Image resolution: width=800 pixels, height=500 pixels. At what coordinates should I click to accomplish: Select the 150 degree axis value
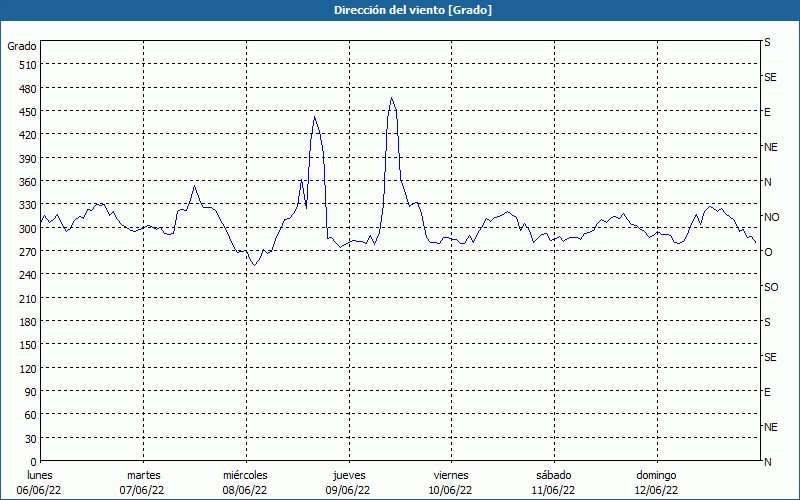pos(28,345)
